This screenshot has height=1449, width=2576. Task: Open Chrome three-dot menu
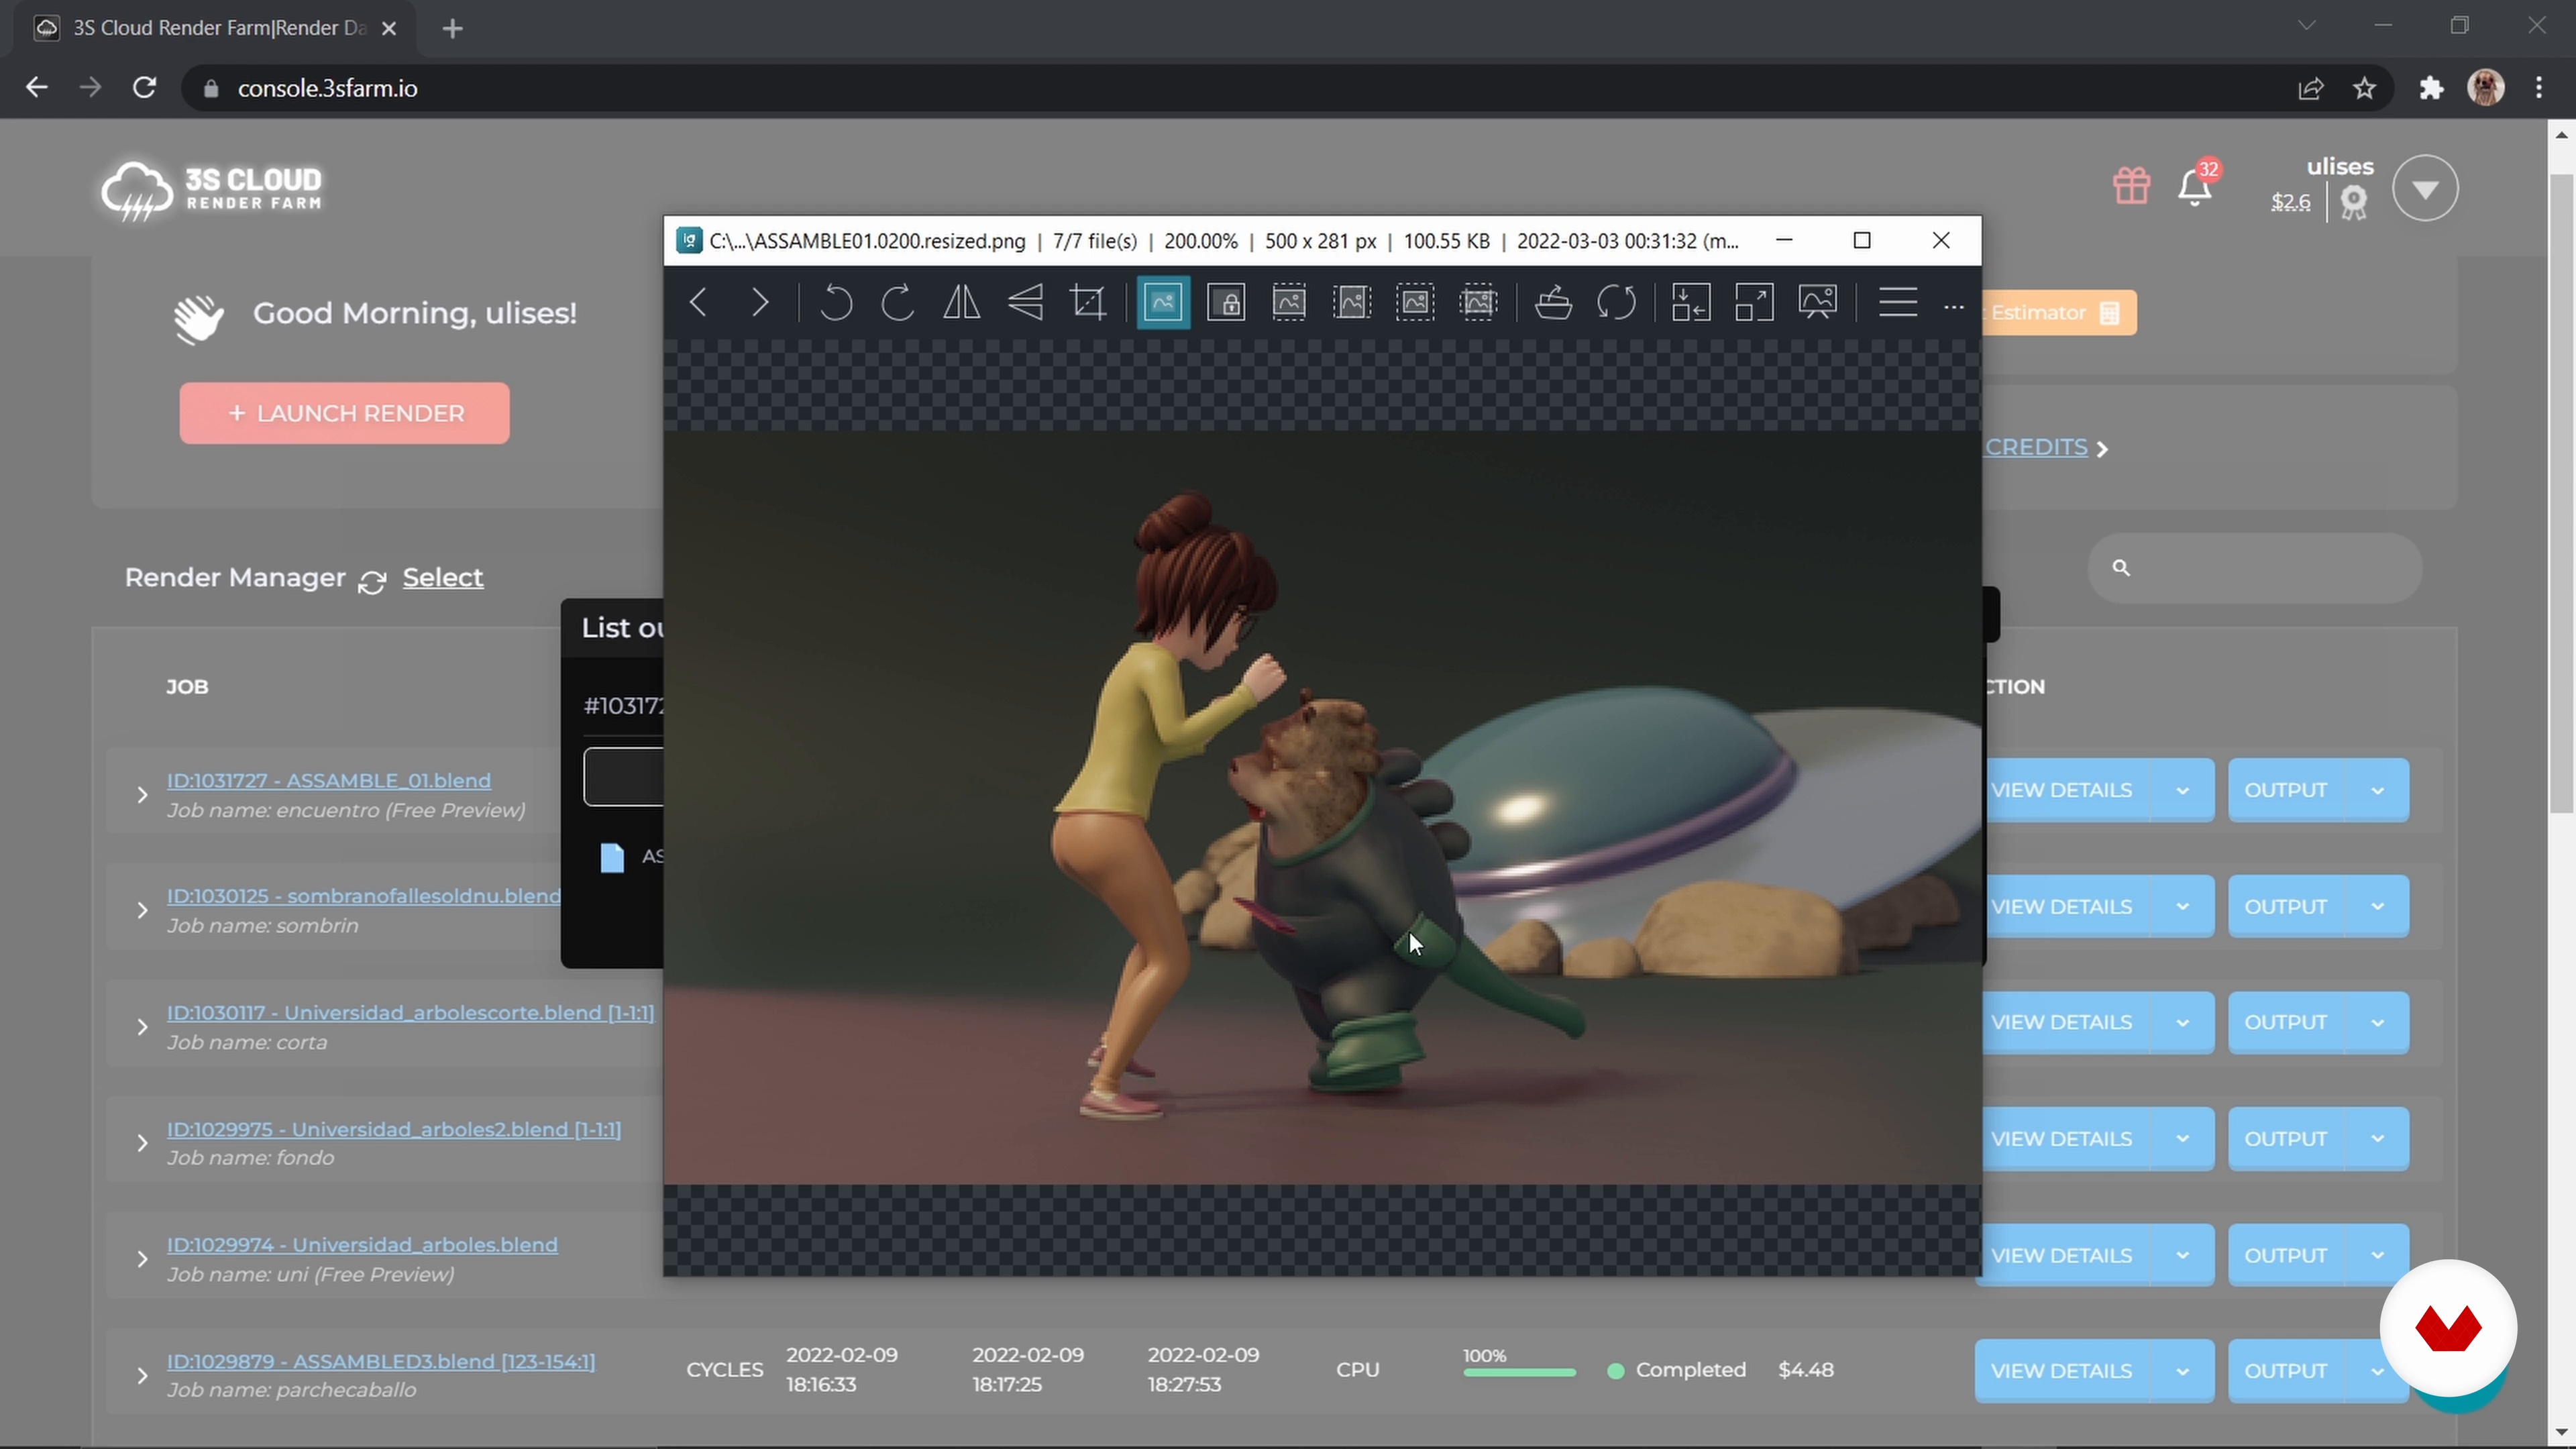2539,88
